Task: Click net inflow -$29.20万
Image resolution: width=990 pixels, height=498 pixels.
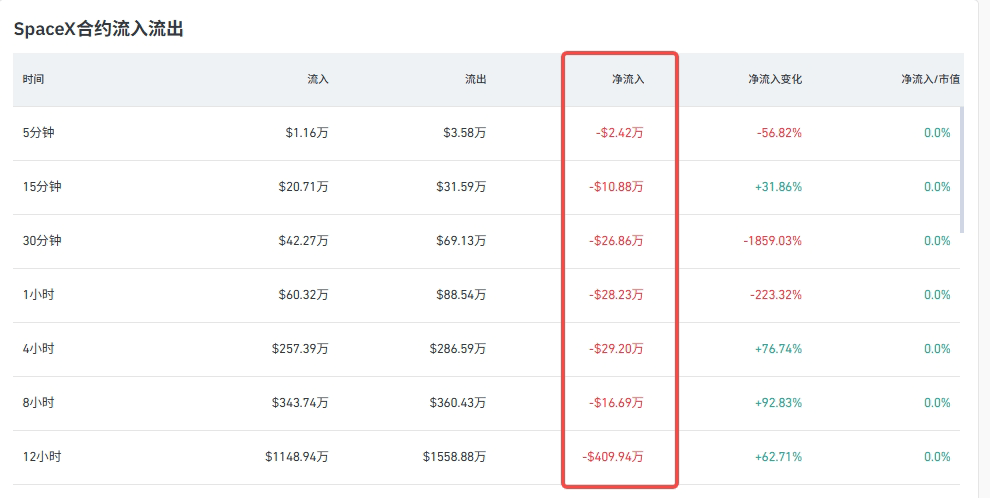Action: tap(616, 348)
